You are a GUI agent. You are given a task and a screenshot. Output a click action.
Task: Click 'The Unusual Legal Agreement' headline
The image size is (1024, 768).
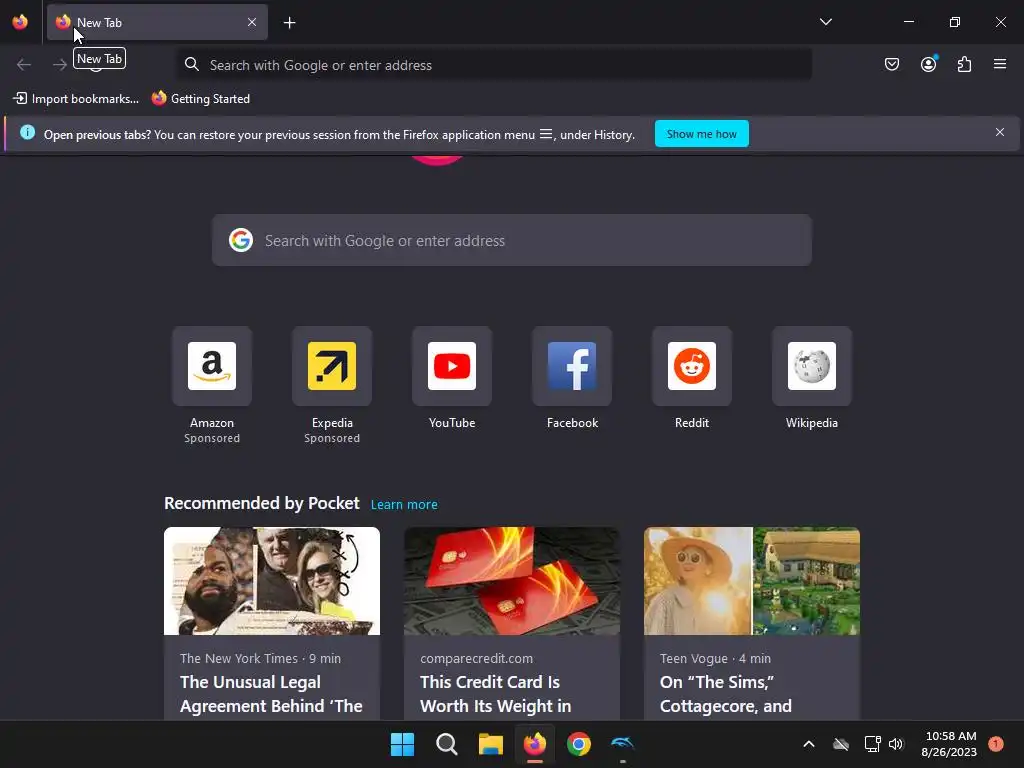pos(271,694)
